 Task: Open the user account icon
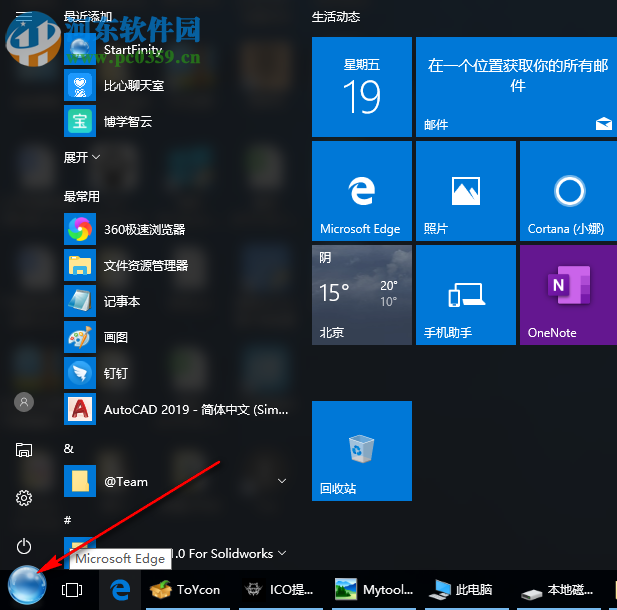coord(24,402)
